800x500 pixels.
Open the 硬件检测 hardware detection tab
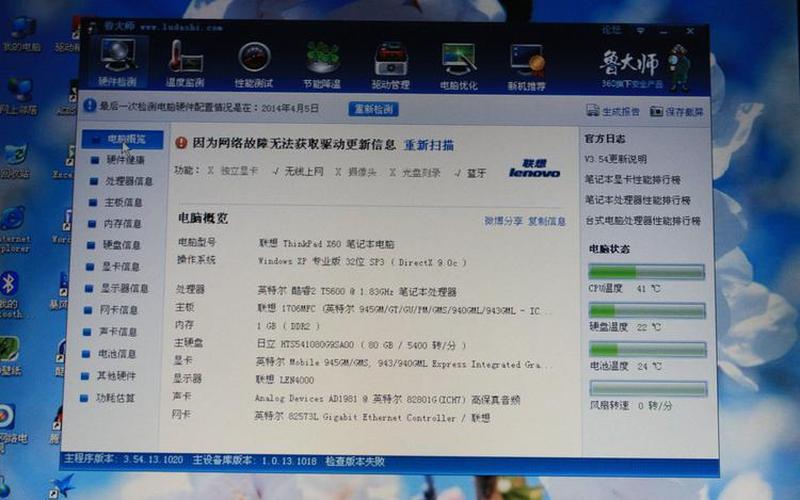click(118, 62)
